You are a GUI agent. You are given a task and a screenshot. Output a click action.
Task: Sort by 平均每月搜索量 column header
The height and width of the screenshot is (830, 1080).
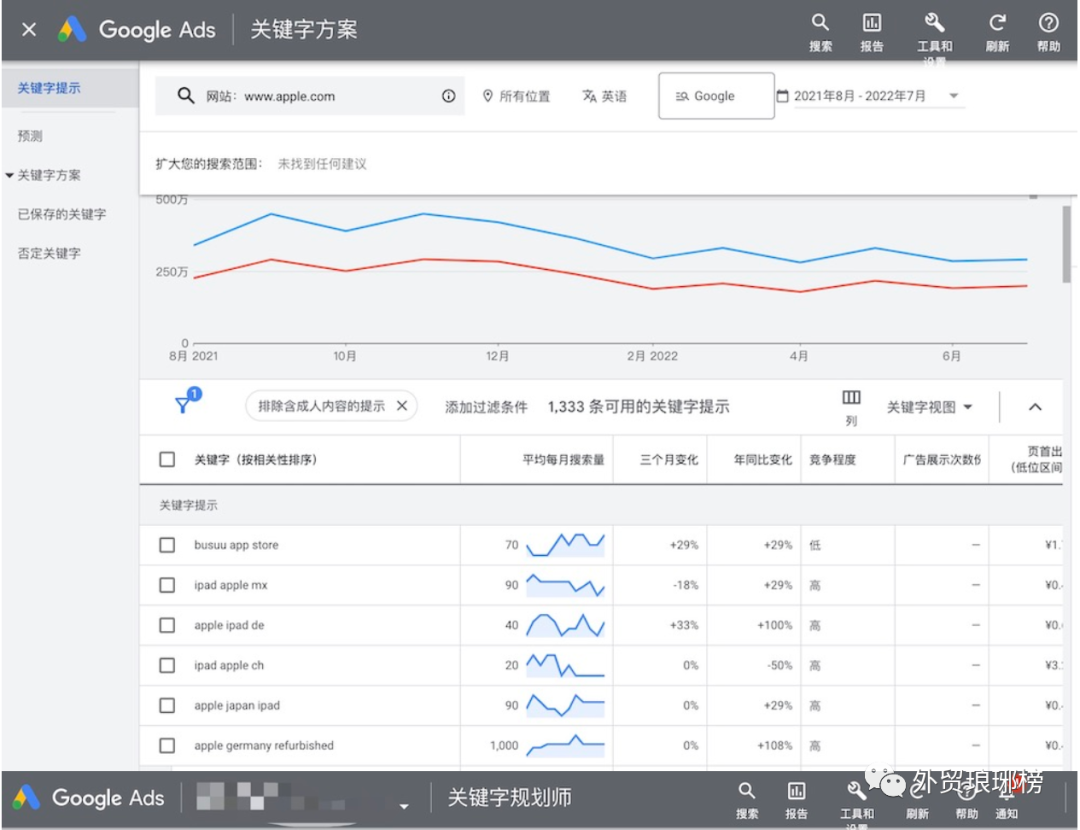point(563,459)
